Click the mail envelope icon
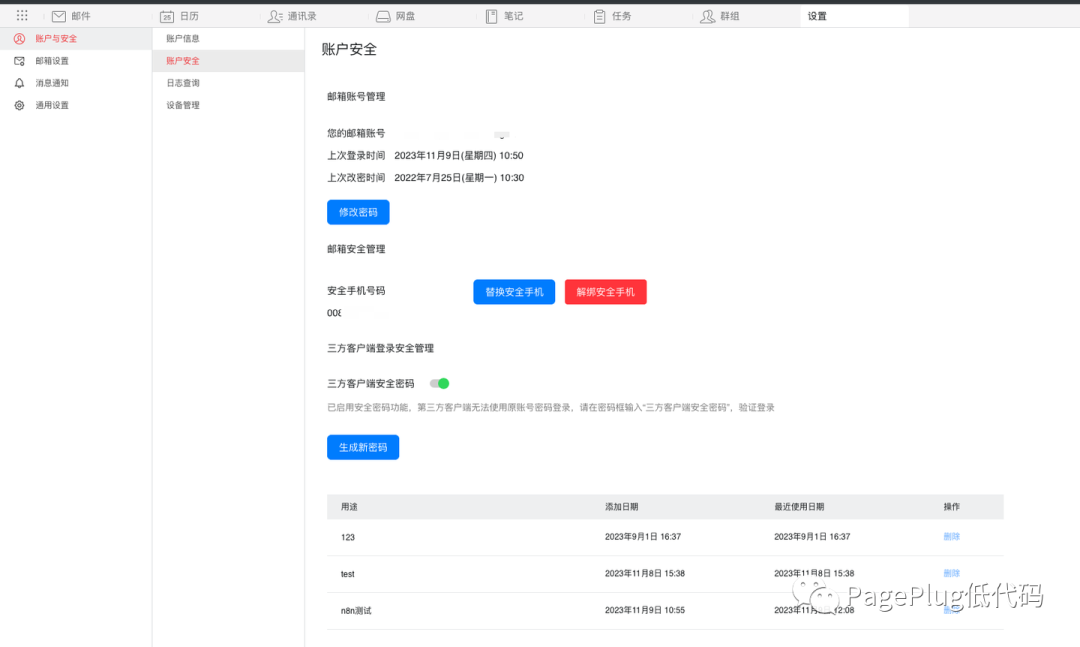1080x647 pixels. pyautogui.click(x=59, y=16)
